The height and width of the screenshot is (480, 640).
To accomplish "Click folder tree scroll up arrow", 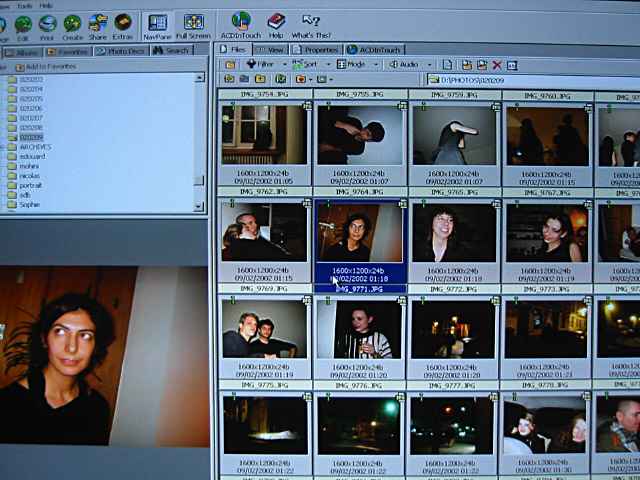I will [x=199, y=77].
